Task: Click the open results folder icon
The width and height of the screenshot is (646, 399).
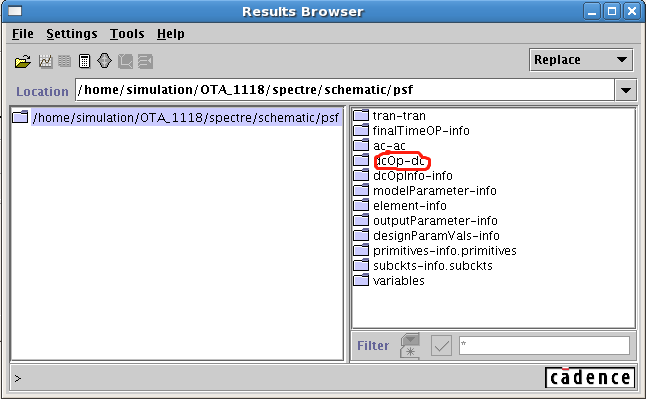Action: [23, 61]
